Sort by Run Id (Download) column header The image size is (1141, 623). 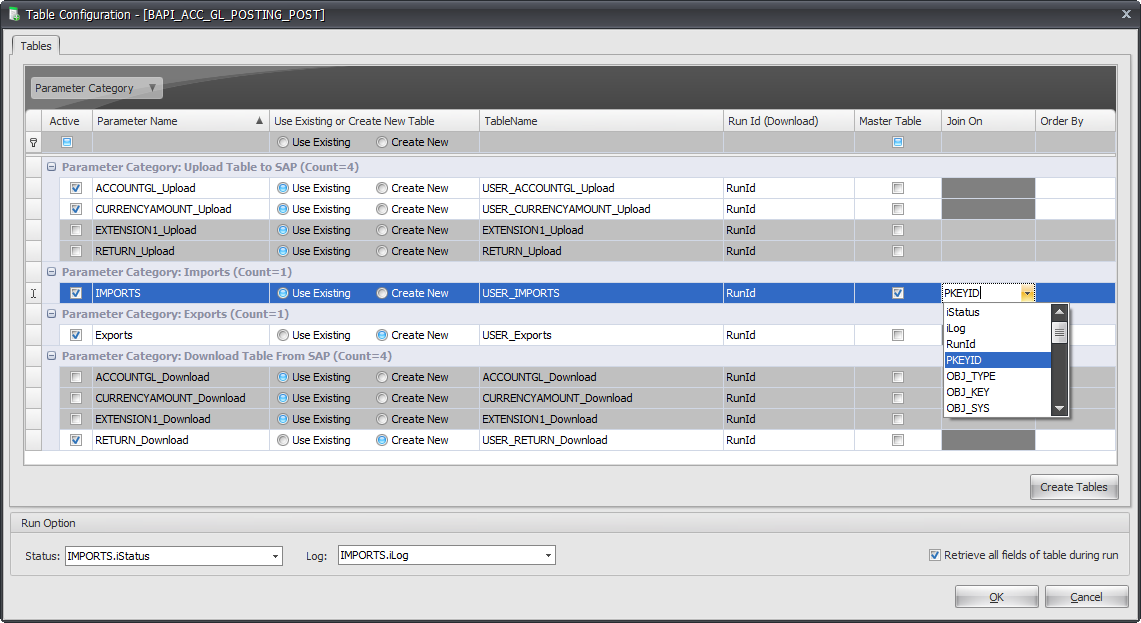pyautogui.click(x=788, y=121)
